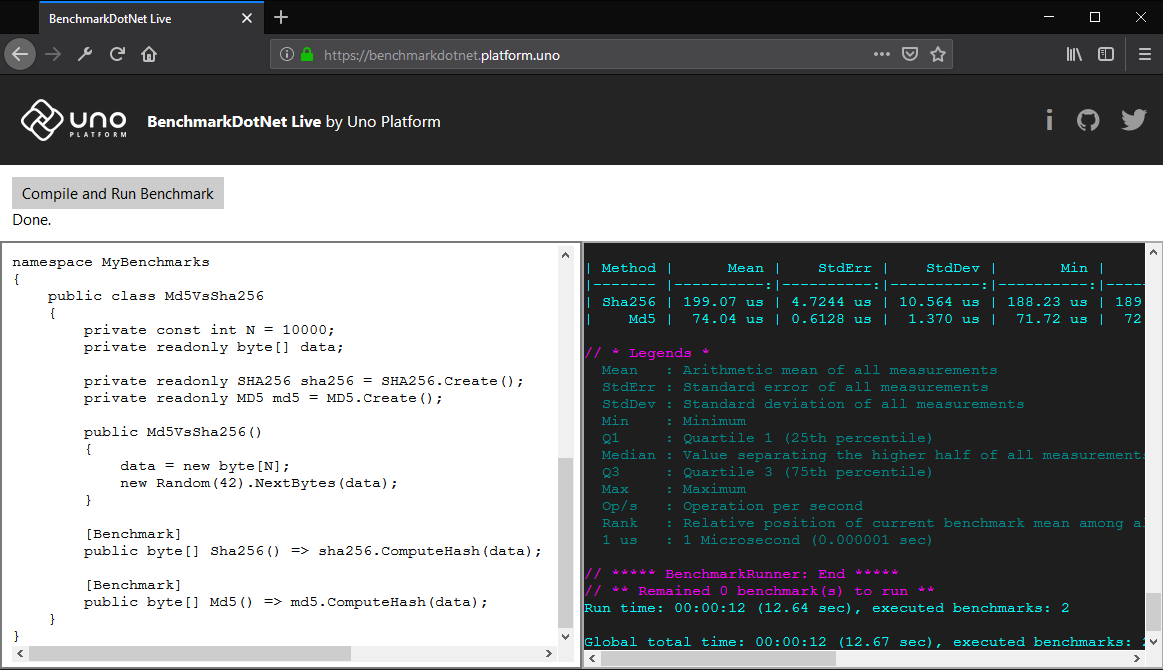Go to browser home page icon
This screenshot has height=670, width=1163.
coord(149,54)
